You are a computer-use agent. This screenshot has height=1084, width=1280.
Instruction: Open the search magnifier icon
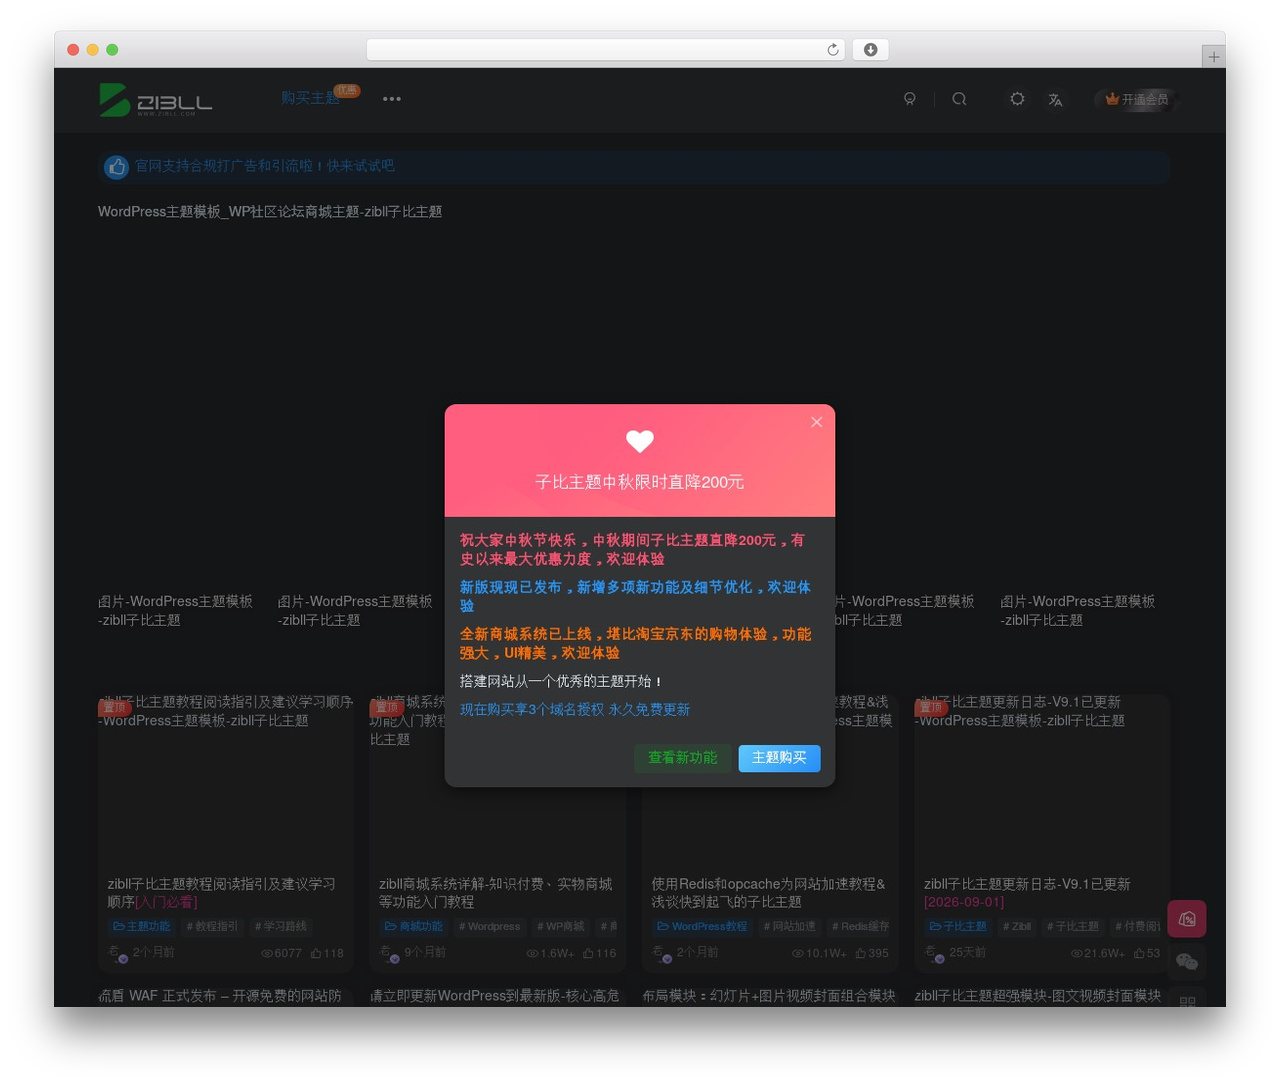(x=959, y=99)
